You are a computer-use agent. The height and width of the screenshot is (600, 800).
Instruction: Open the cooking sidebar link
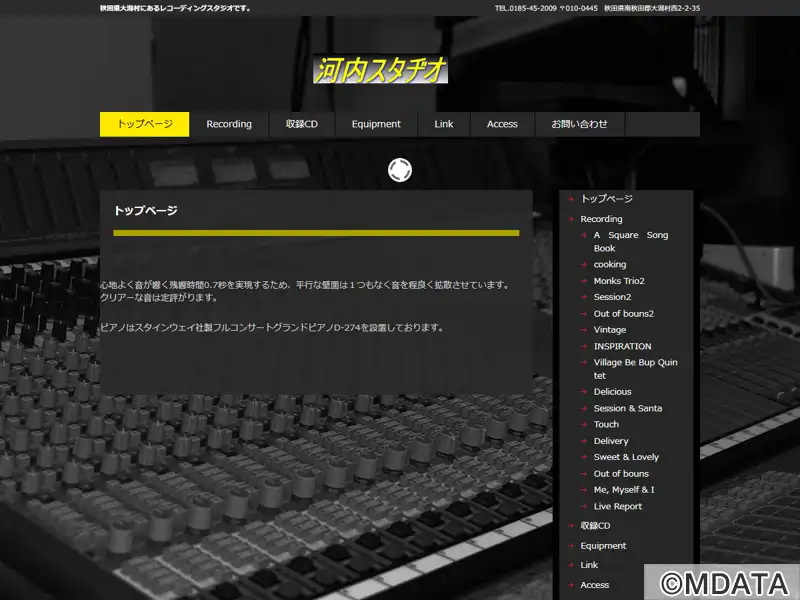tap(610, 265)
